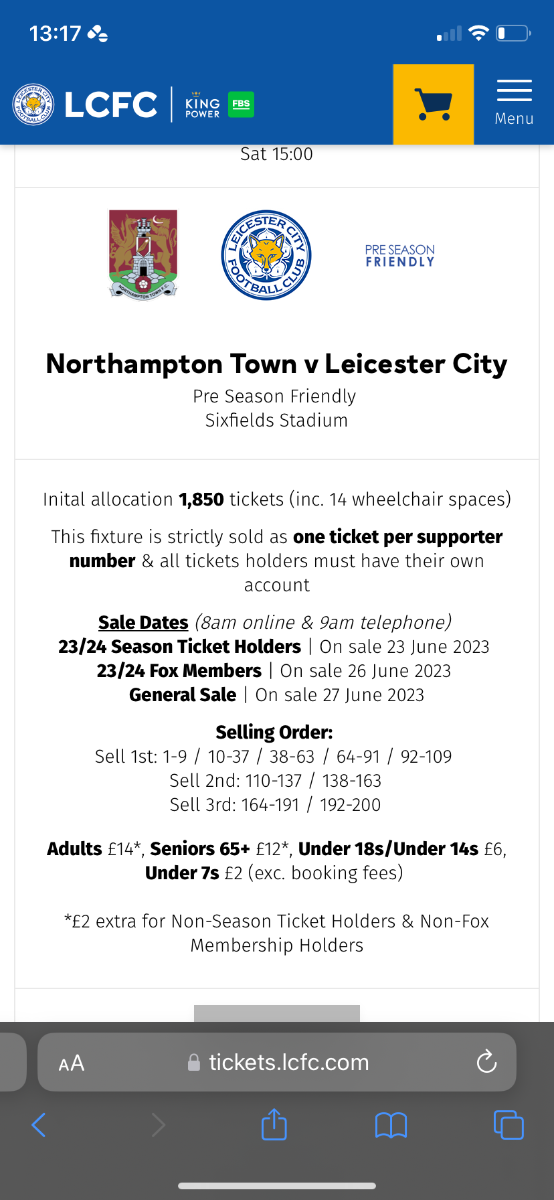Open the yellow shopping cart
Image resolution: width=554 pixels, height=1200 pixels.
(433, 104)
